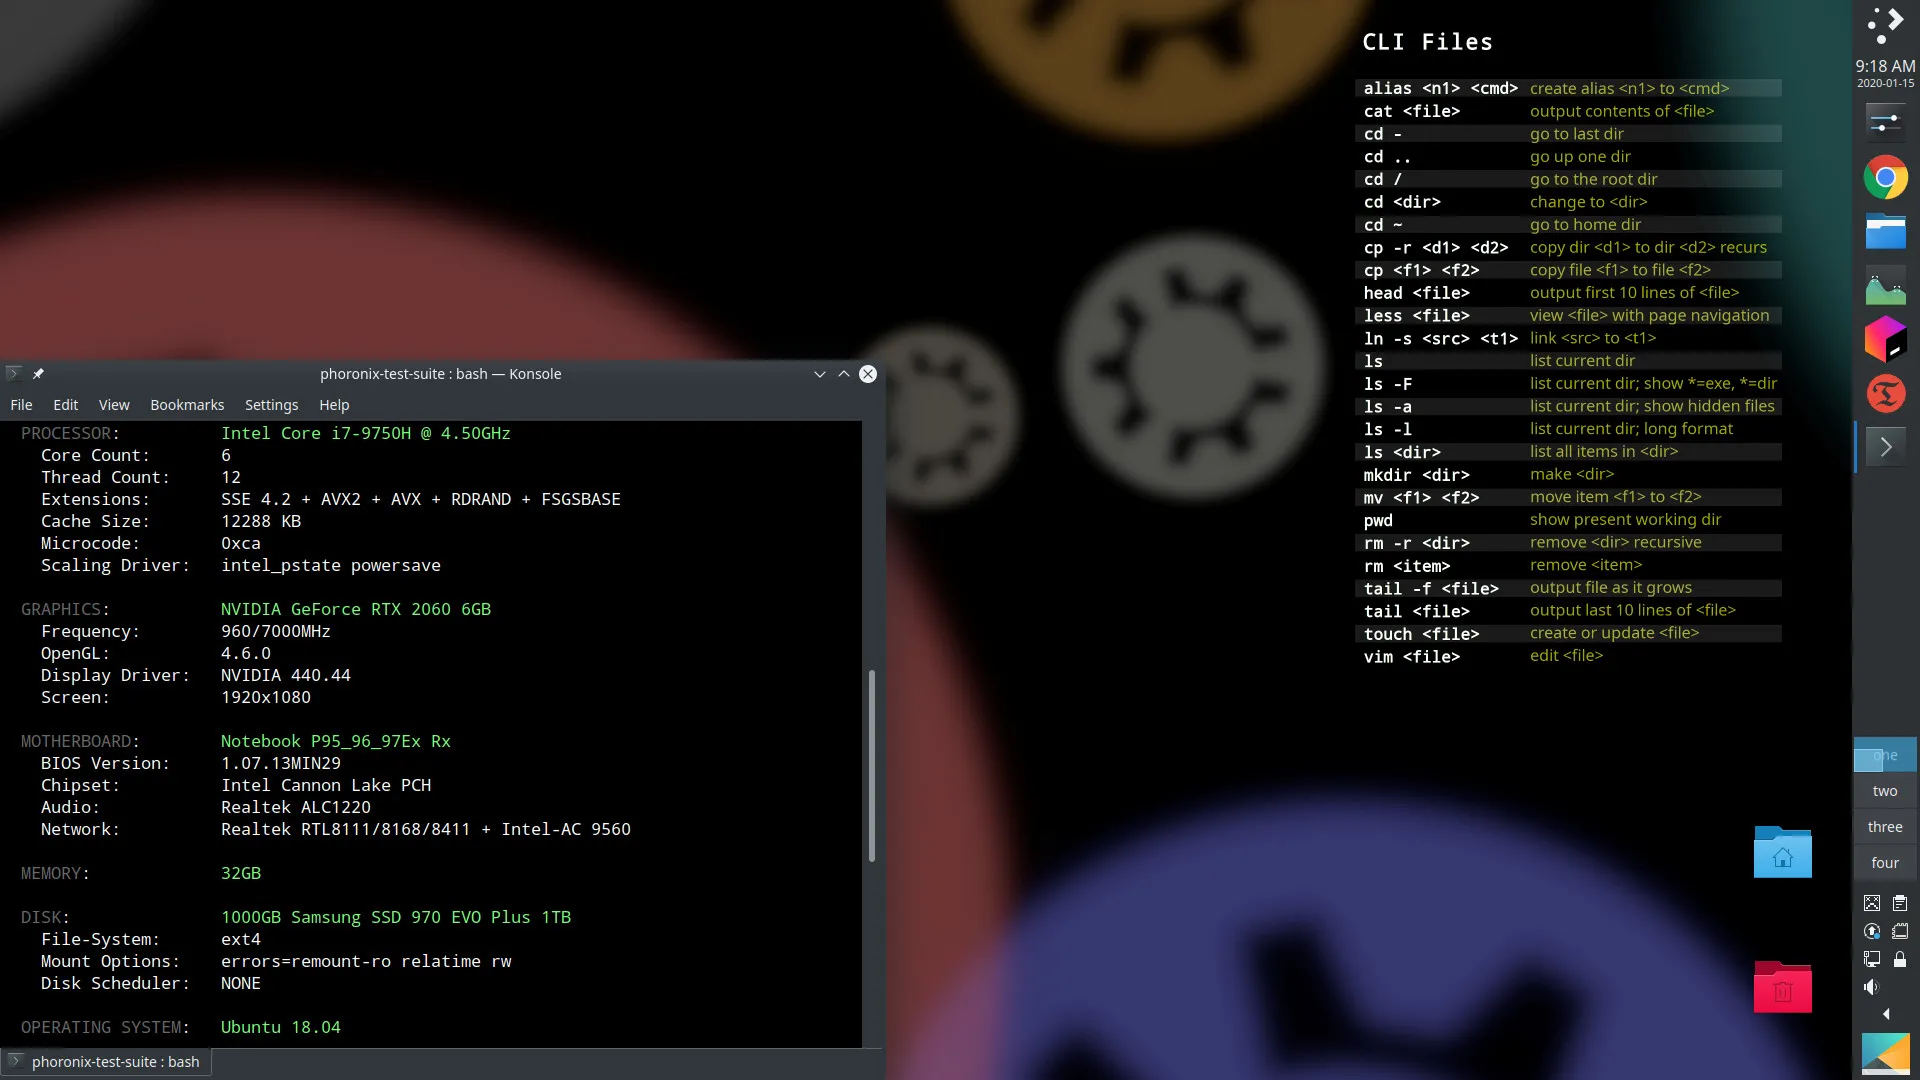Click the 9:18 AM clock

pos(1885,67)
